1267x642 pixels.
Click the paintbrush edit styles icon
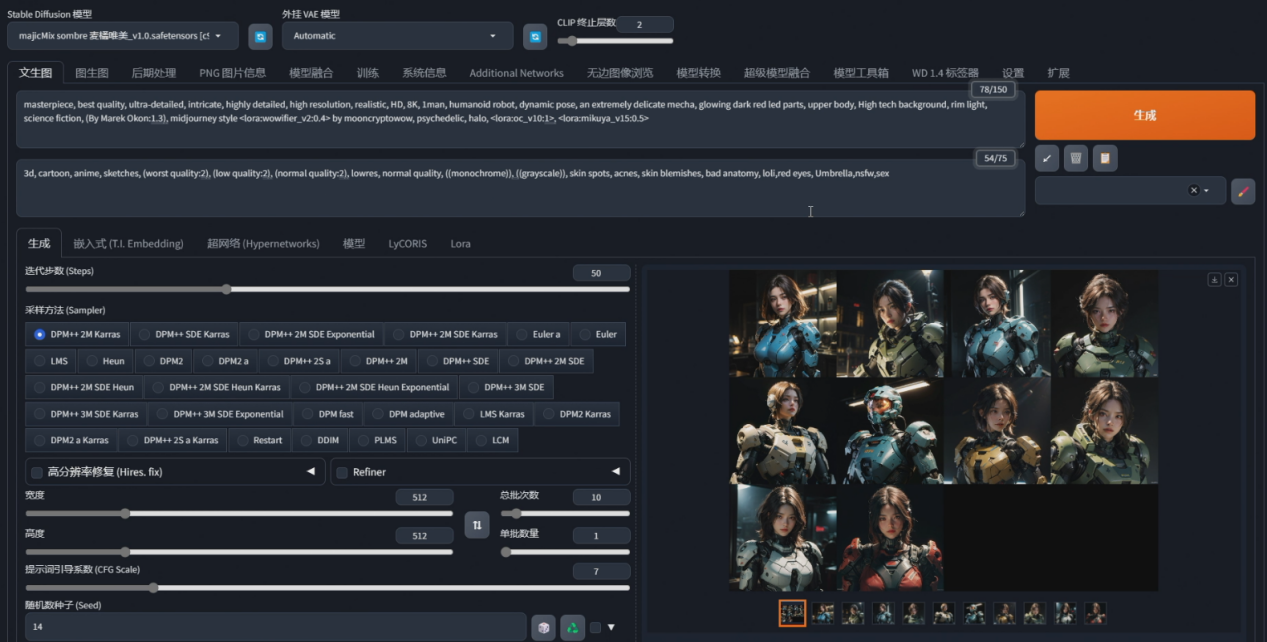tap(1242, 191)
